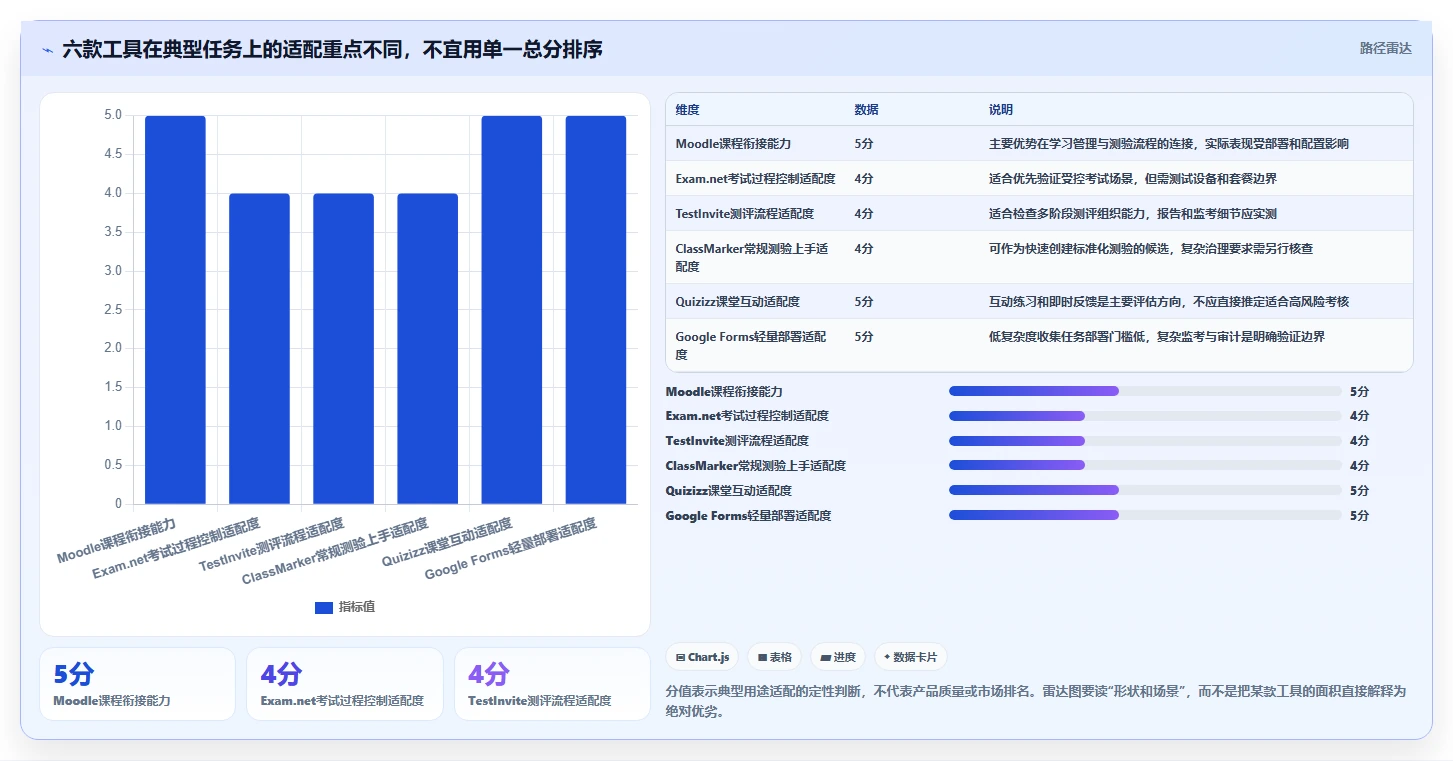Image resolution: width=1453 pixels, height=761 pixels.
Task: Click the 2.5 y-axis tick label
Action: (x=113, y=310)
